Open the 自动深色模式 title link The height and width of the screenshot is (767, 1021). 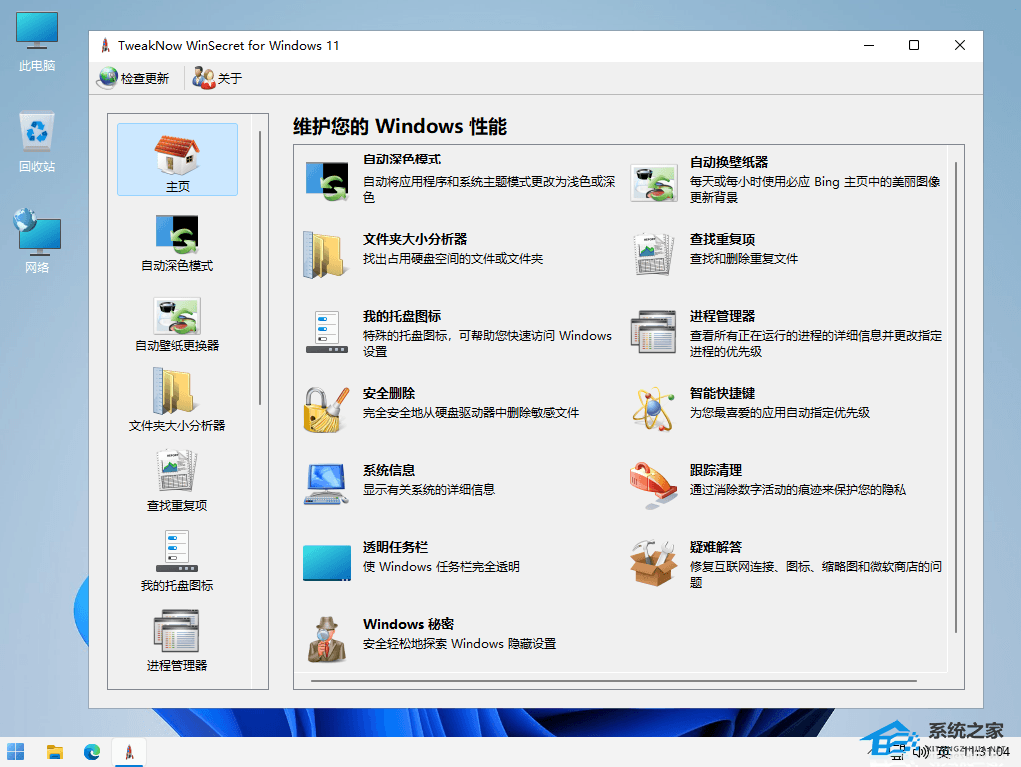(402, 160)
